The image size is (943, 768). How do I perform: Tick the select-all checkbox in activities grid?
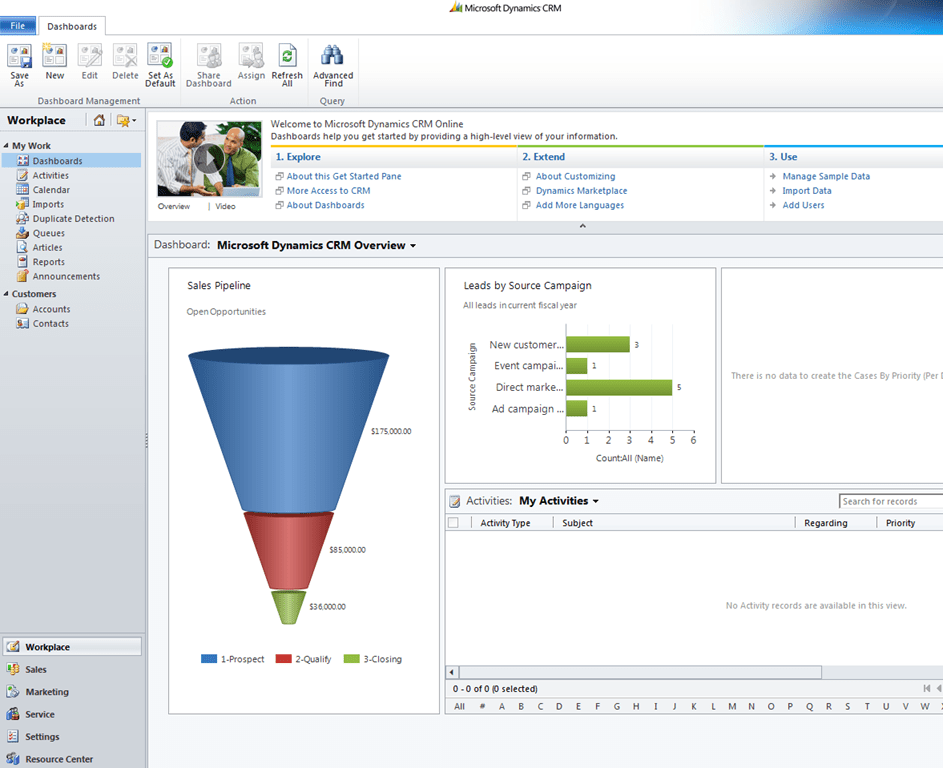pyautogui.click(x=453, y=523)
